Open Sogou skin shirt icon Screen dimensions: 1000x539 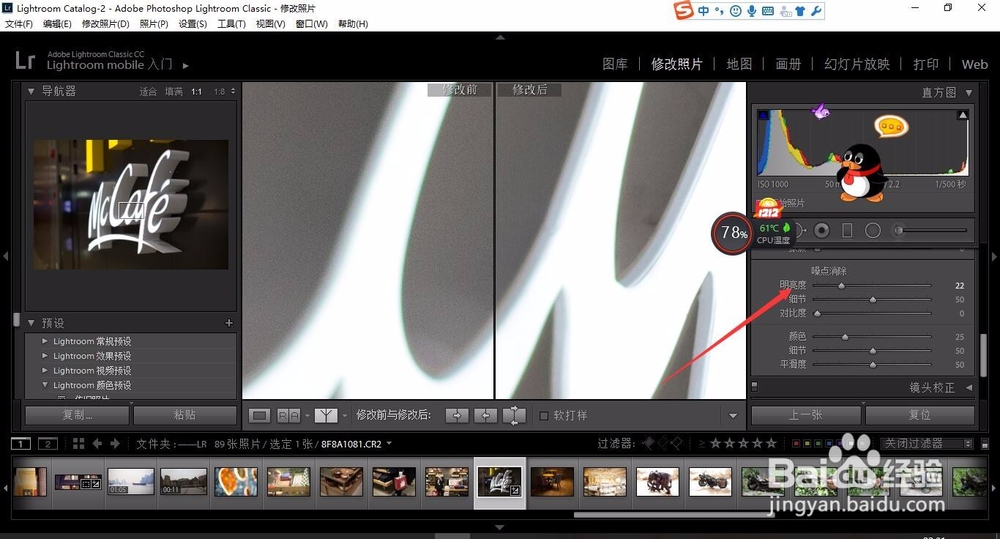click(x=800, y=11)
